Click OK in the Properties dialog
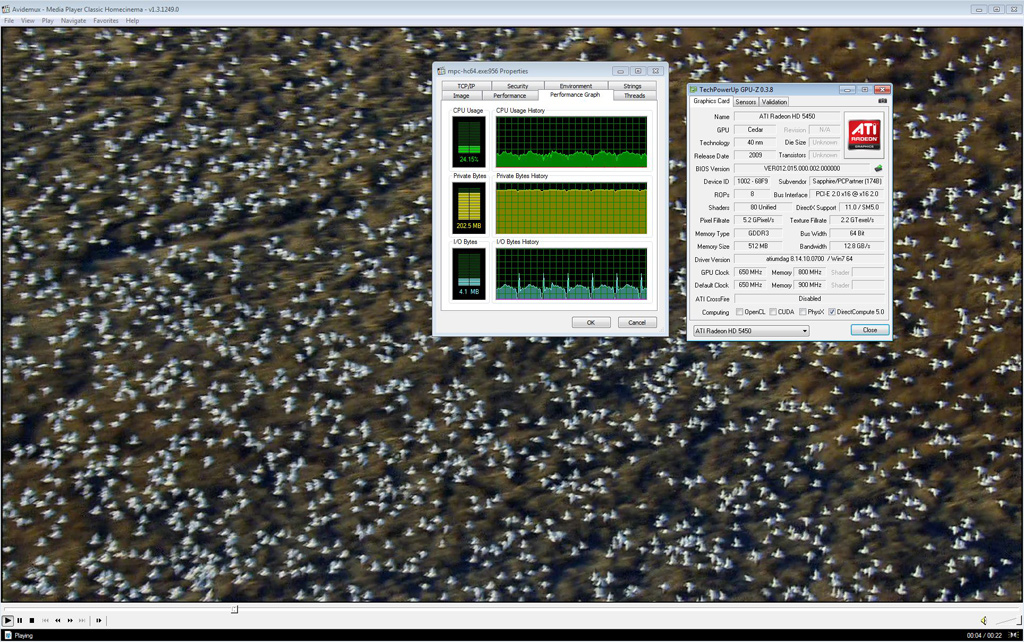The image size is (1024, 642). tap(590, 322)
